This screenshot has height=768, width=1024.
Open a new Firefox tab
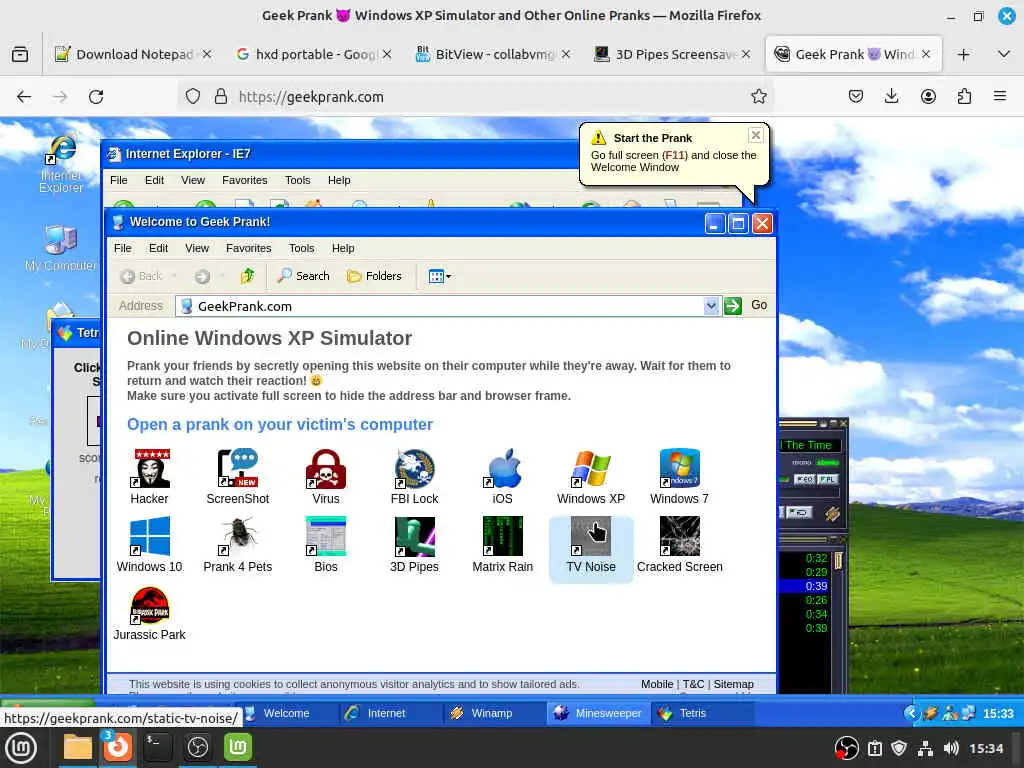point(963,54)
